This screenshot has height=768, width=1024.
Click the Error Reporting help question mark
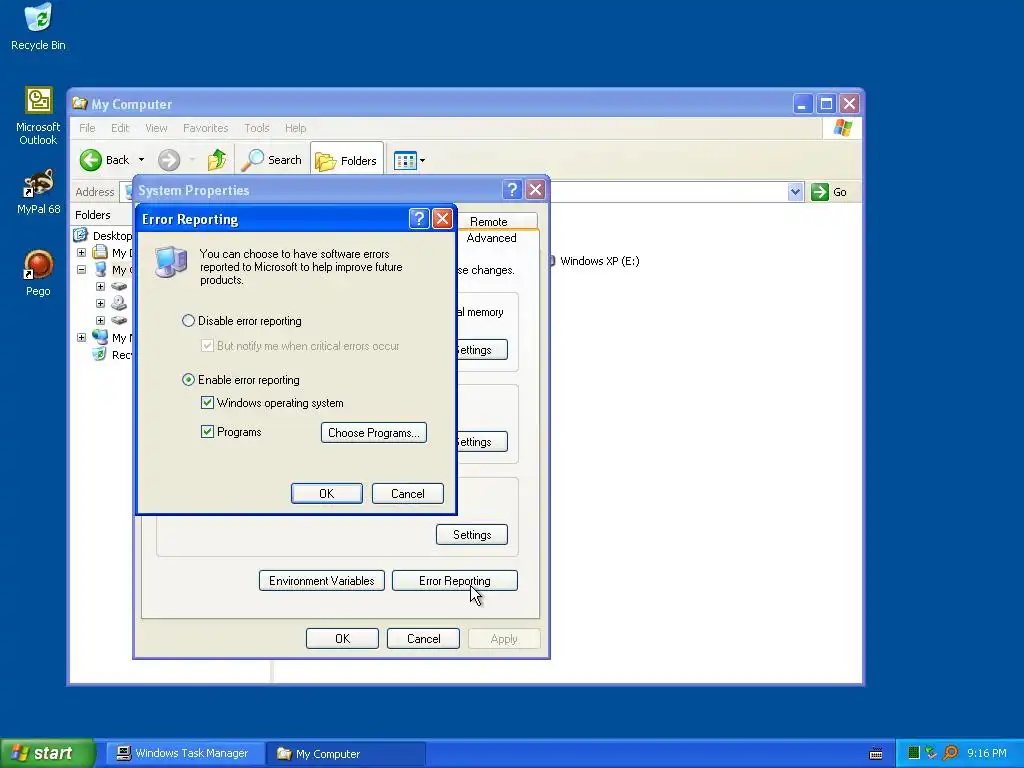(x=419, y=219)
